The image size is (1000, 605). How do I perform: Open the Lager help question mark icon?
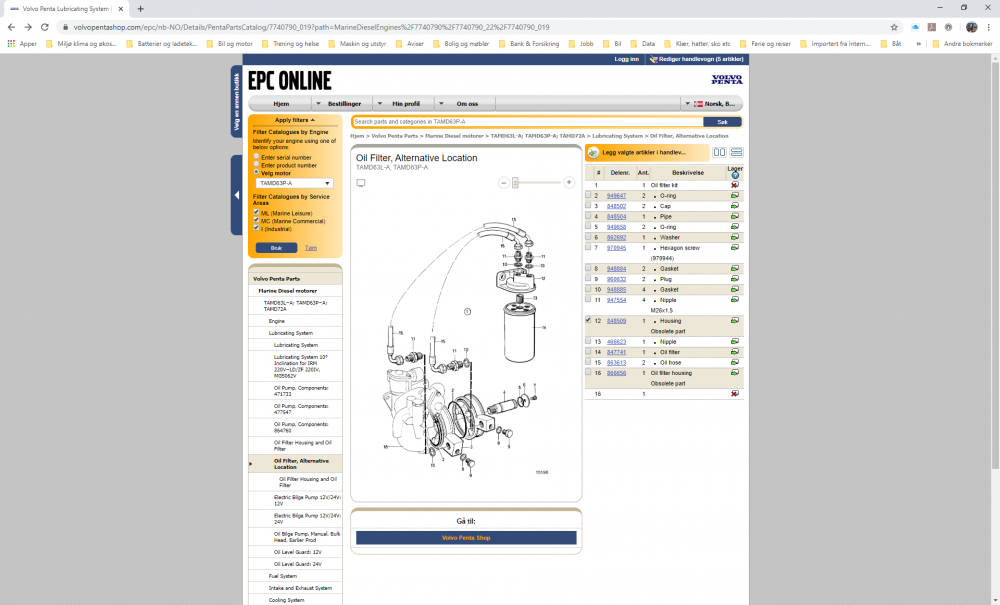click(735, 175)
